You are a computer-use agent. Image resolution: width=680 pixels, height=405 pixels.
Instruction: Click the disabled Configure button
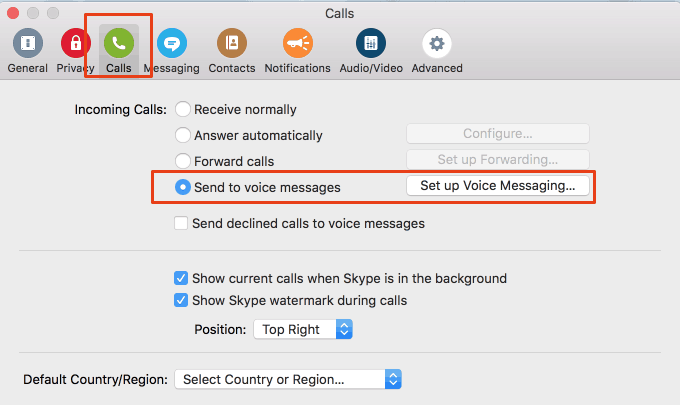tap(498, 134)
